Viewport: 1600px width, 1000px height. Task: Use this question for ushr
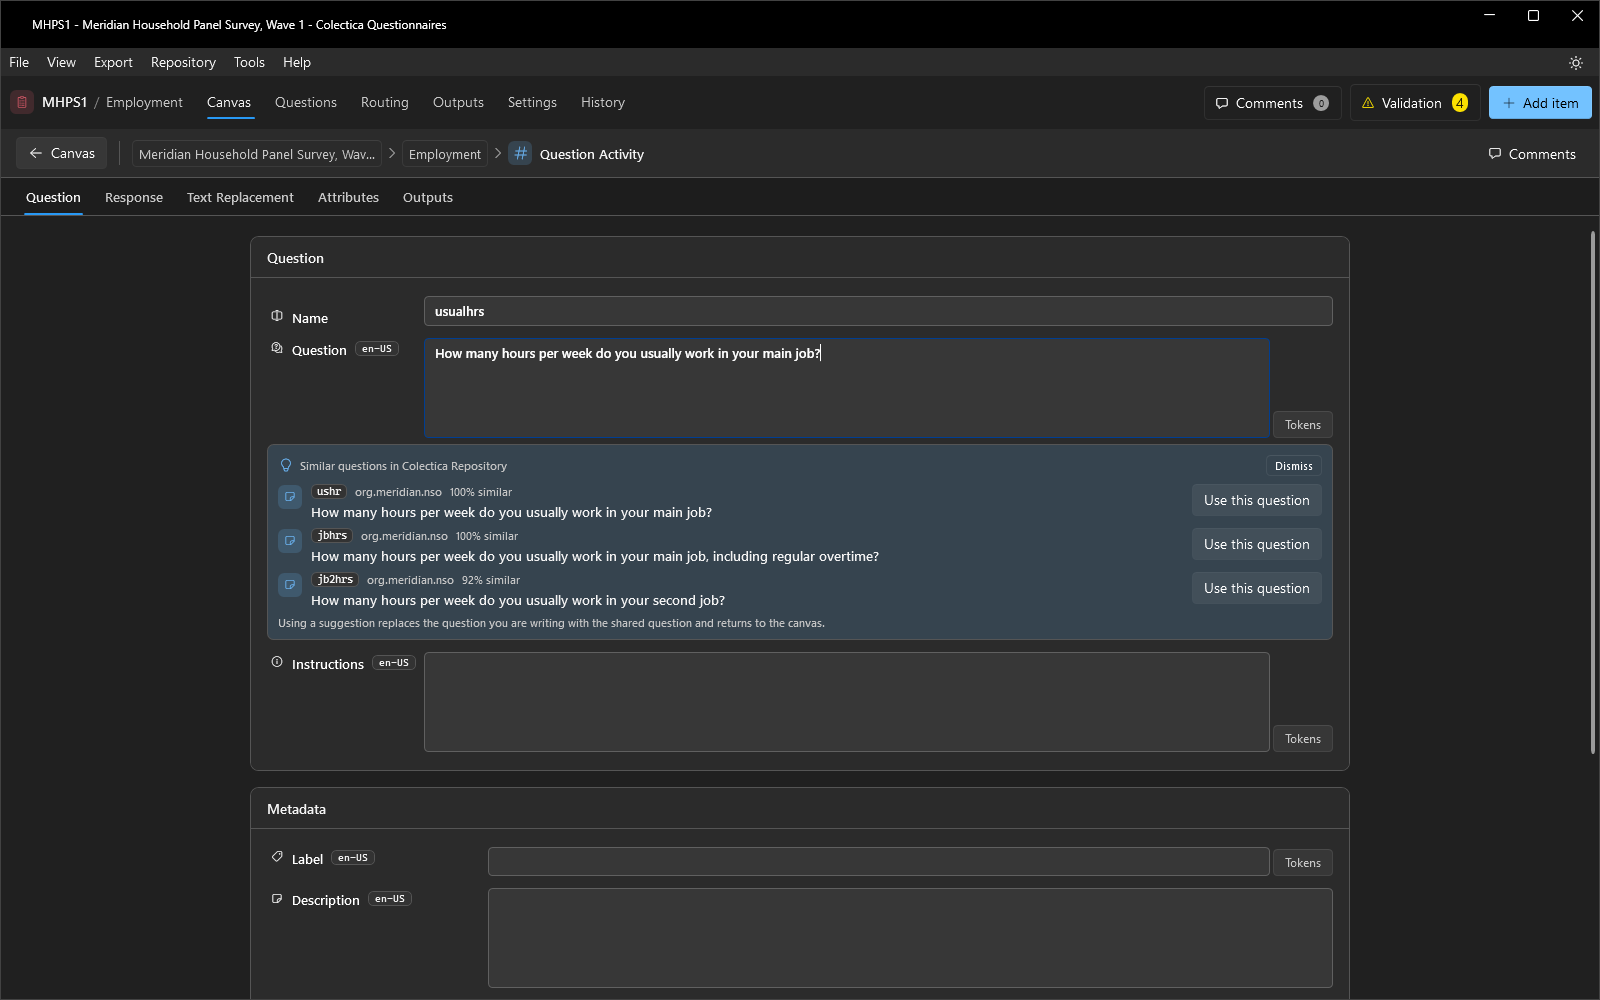point(1257,500)
